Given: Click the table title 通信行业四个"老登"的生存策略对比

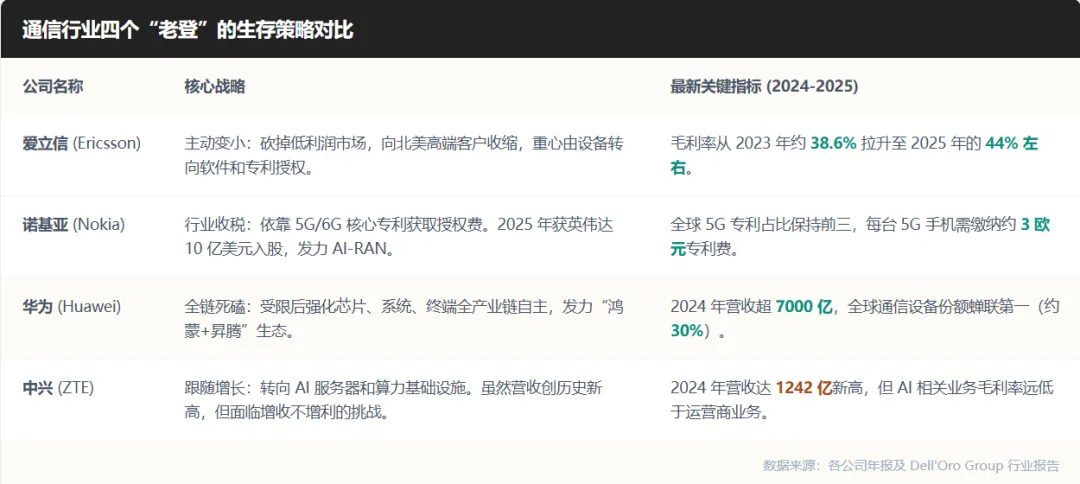Looking at the screenshot, I should click(187, 31).
